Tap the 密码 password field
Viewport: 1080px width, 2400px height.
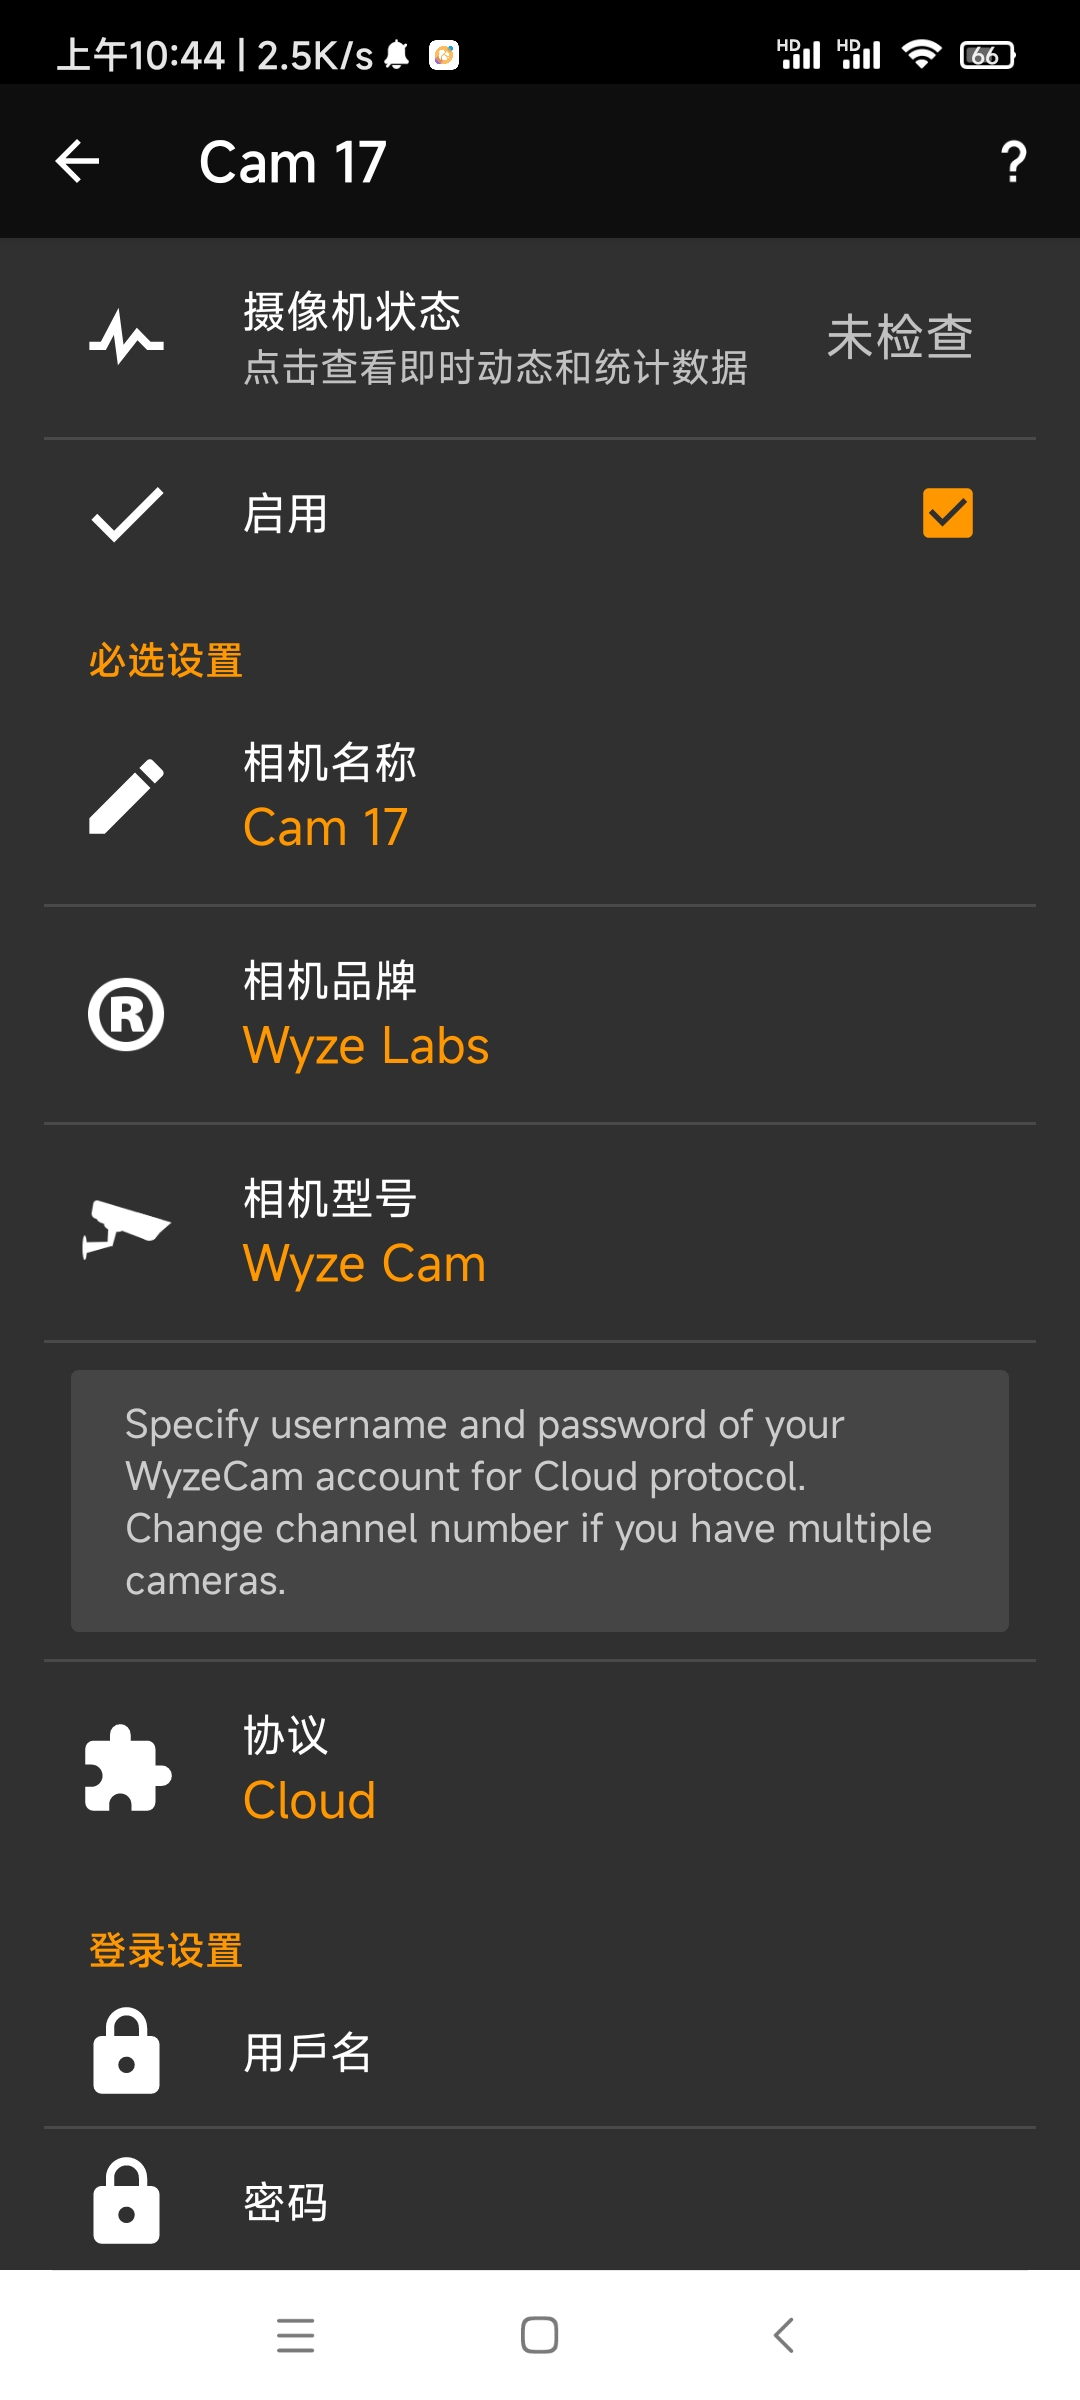point(286,2204)
